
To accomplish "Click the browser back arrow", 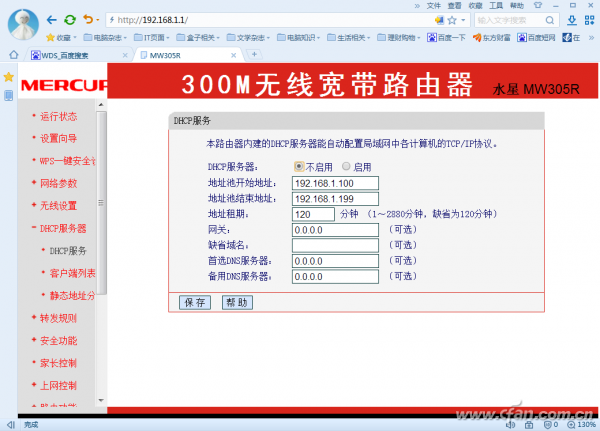I will click(52, 20).
